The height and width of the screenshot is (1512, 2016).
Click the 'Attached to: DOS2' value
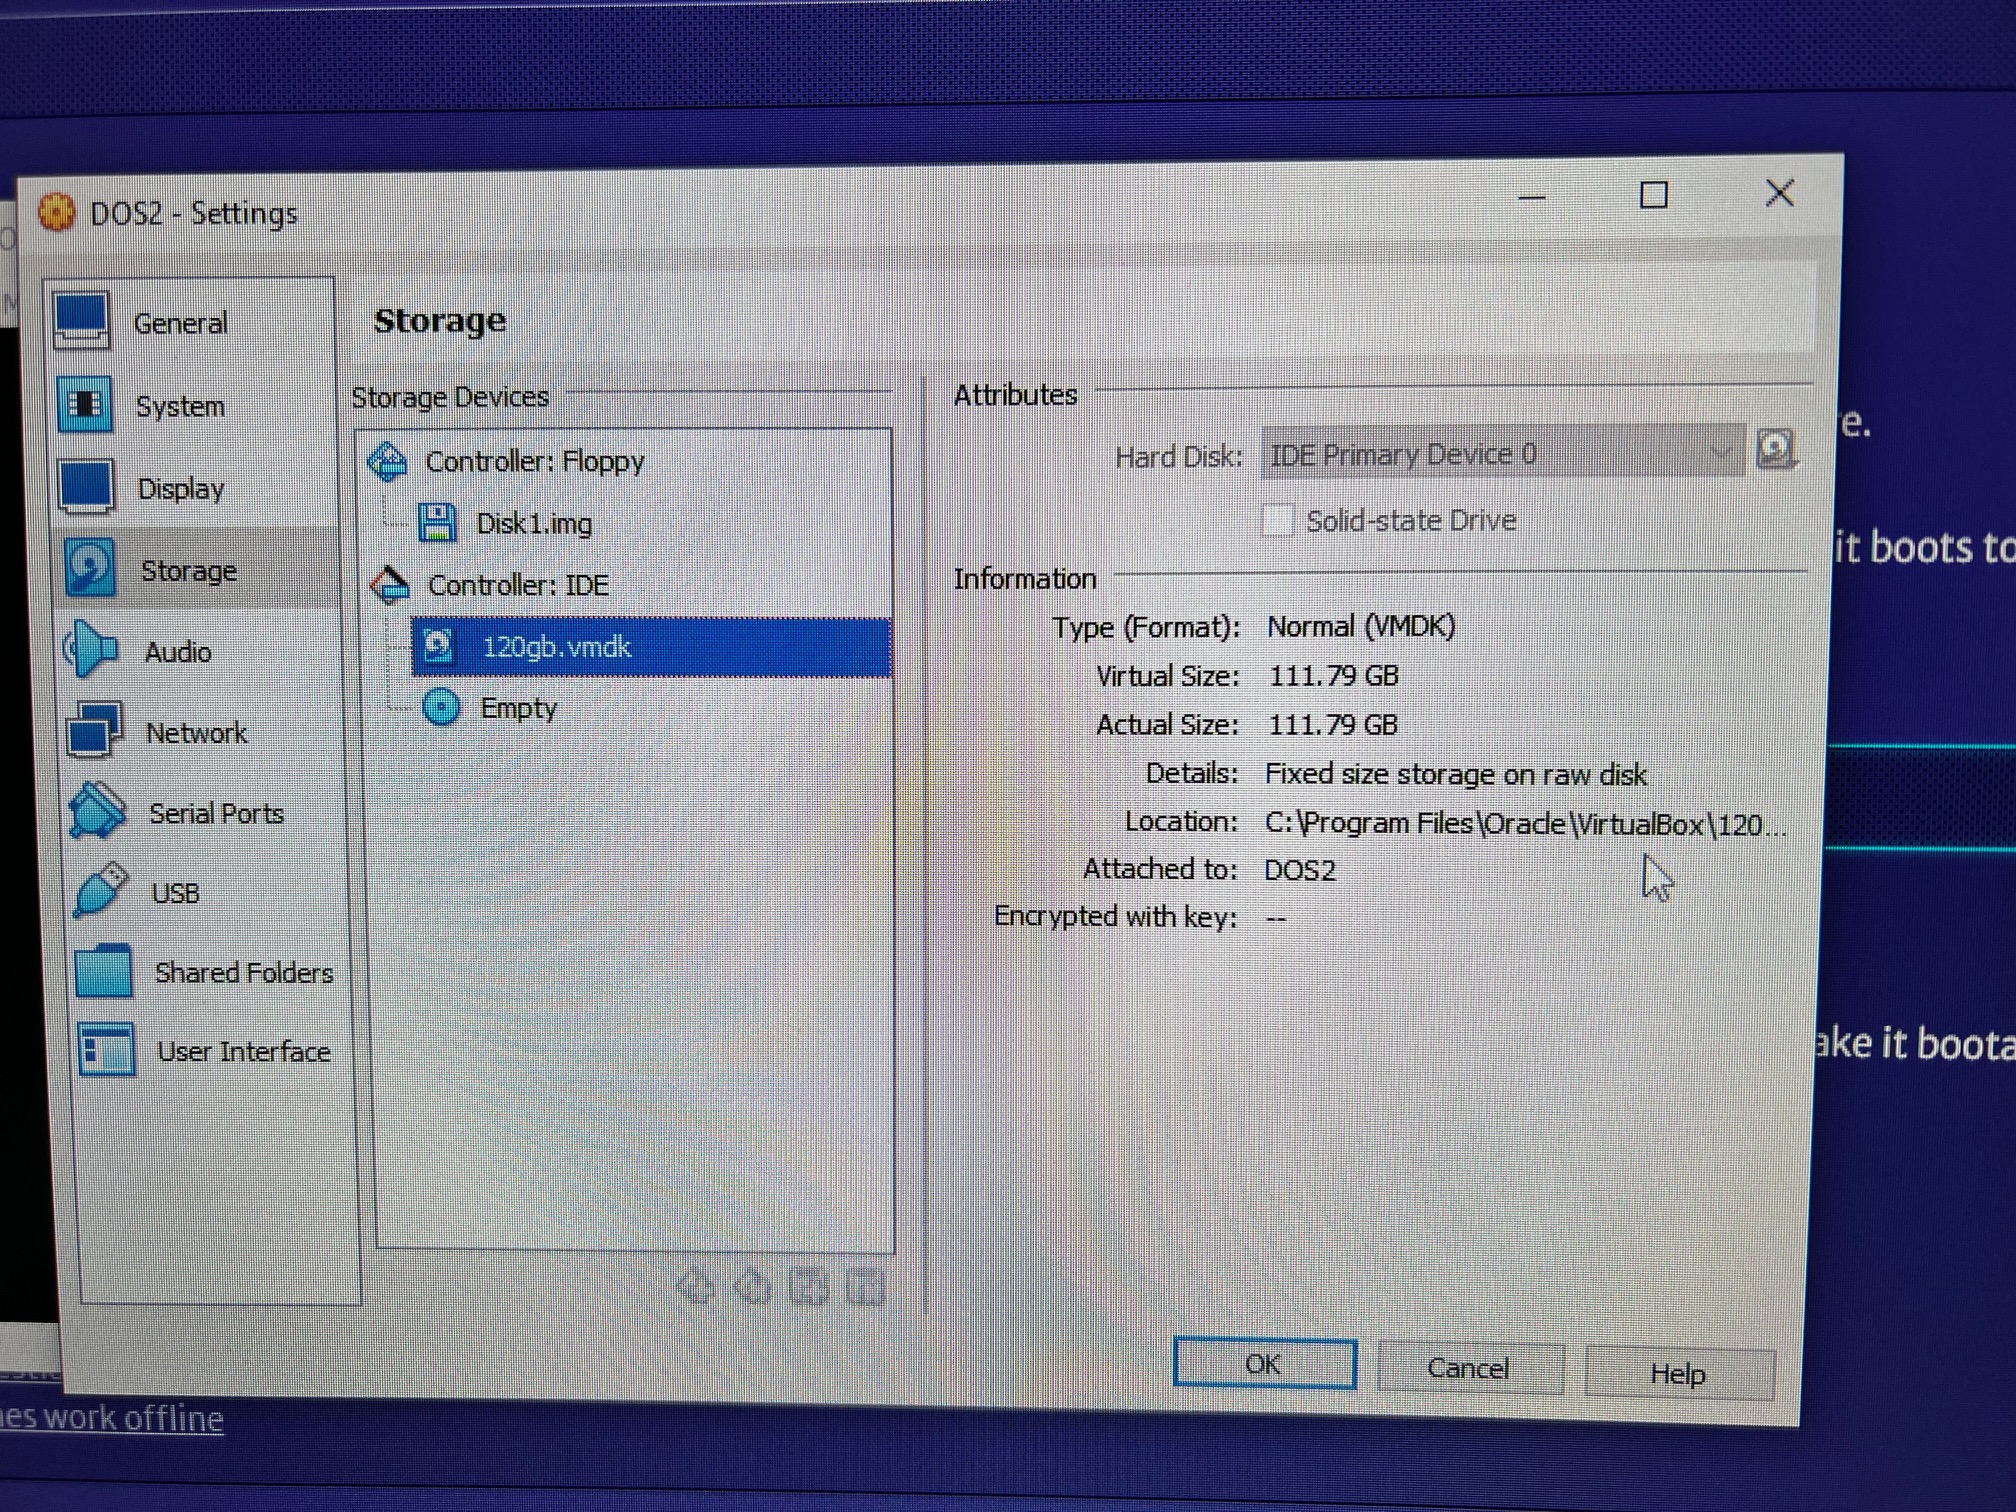point(1299,870)
